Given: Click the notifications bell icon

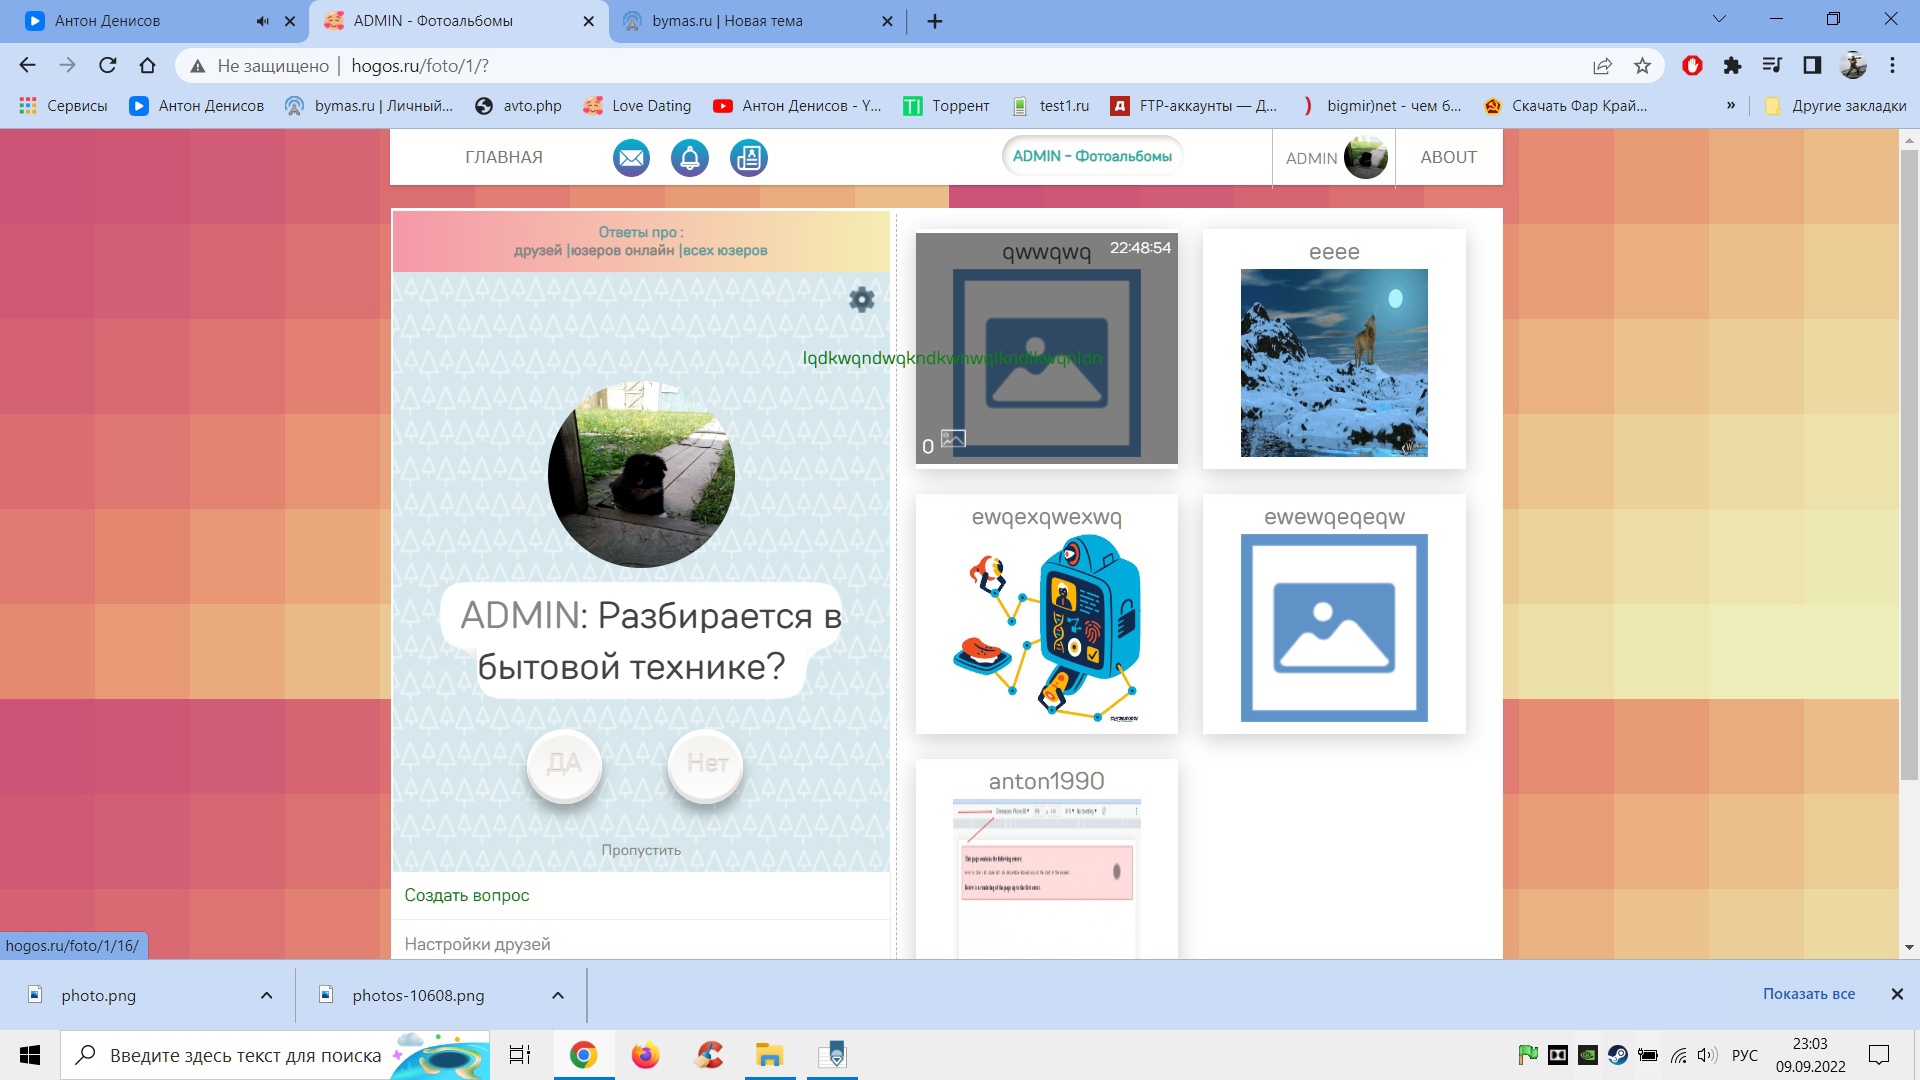Looking at the screenshot, I should point(690,158).
